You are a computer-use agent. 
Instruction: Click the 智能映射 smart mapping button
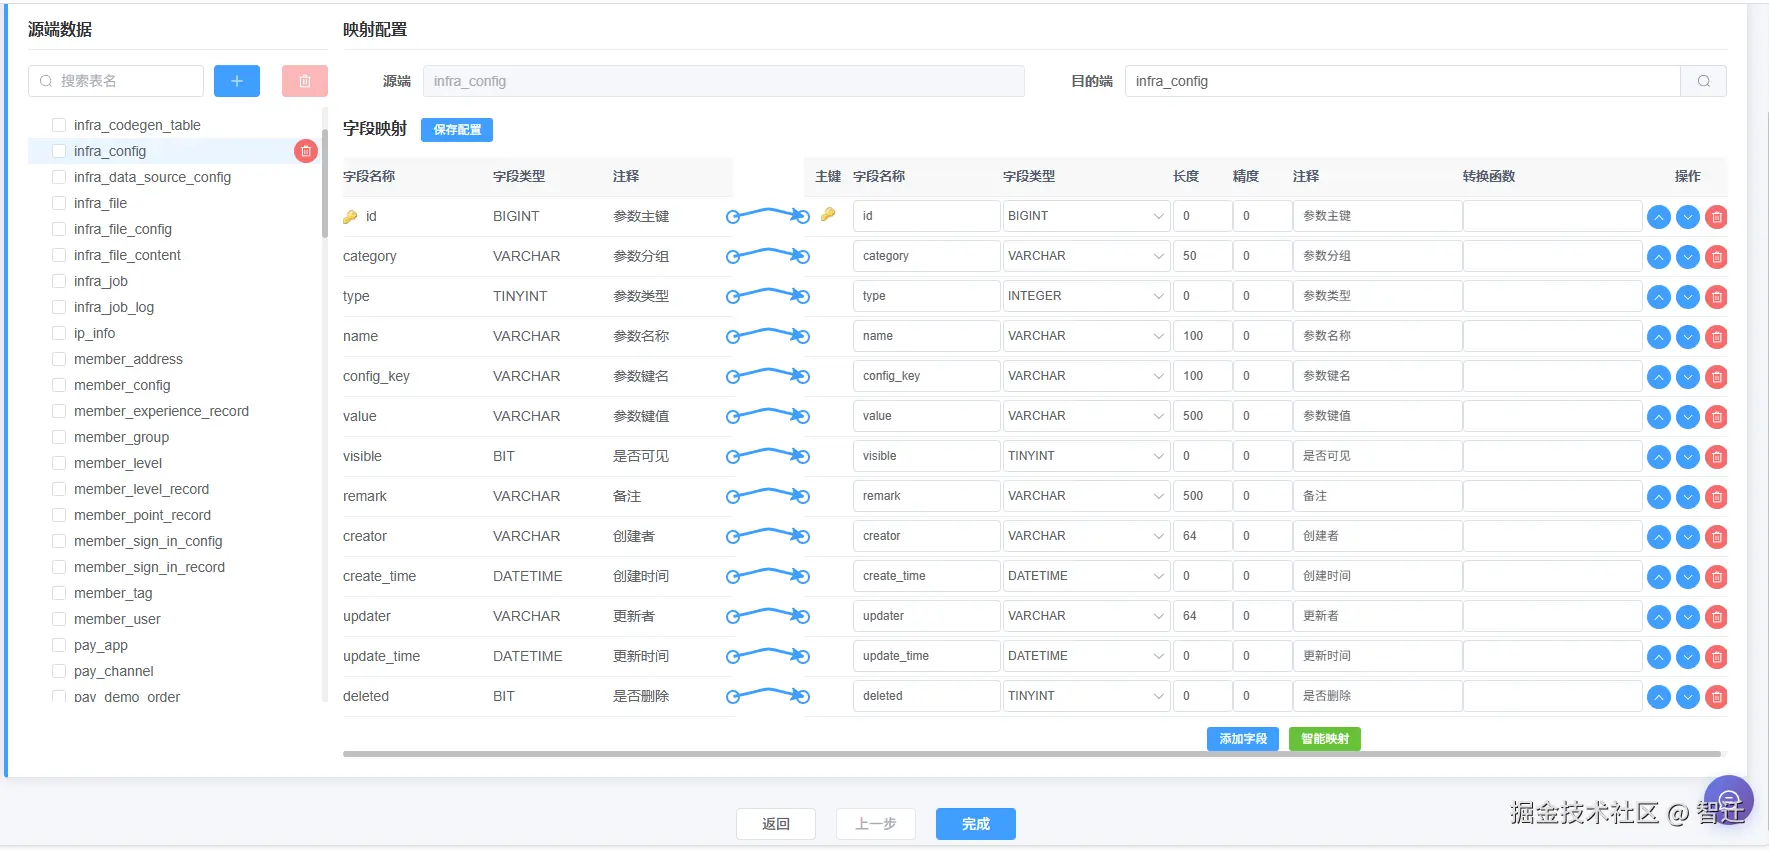tap(1325, 739)
